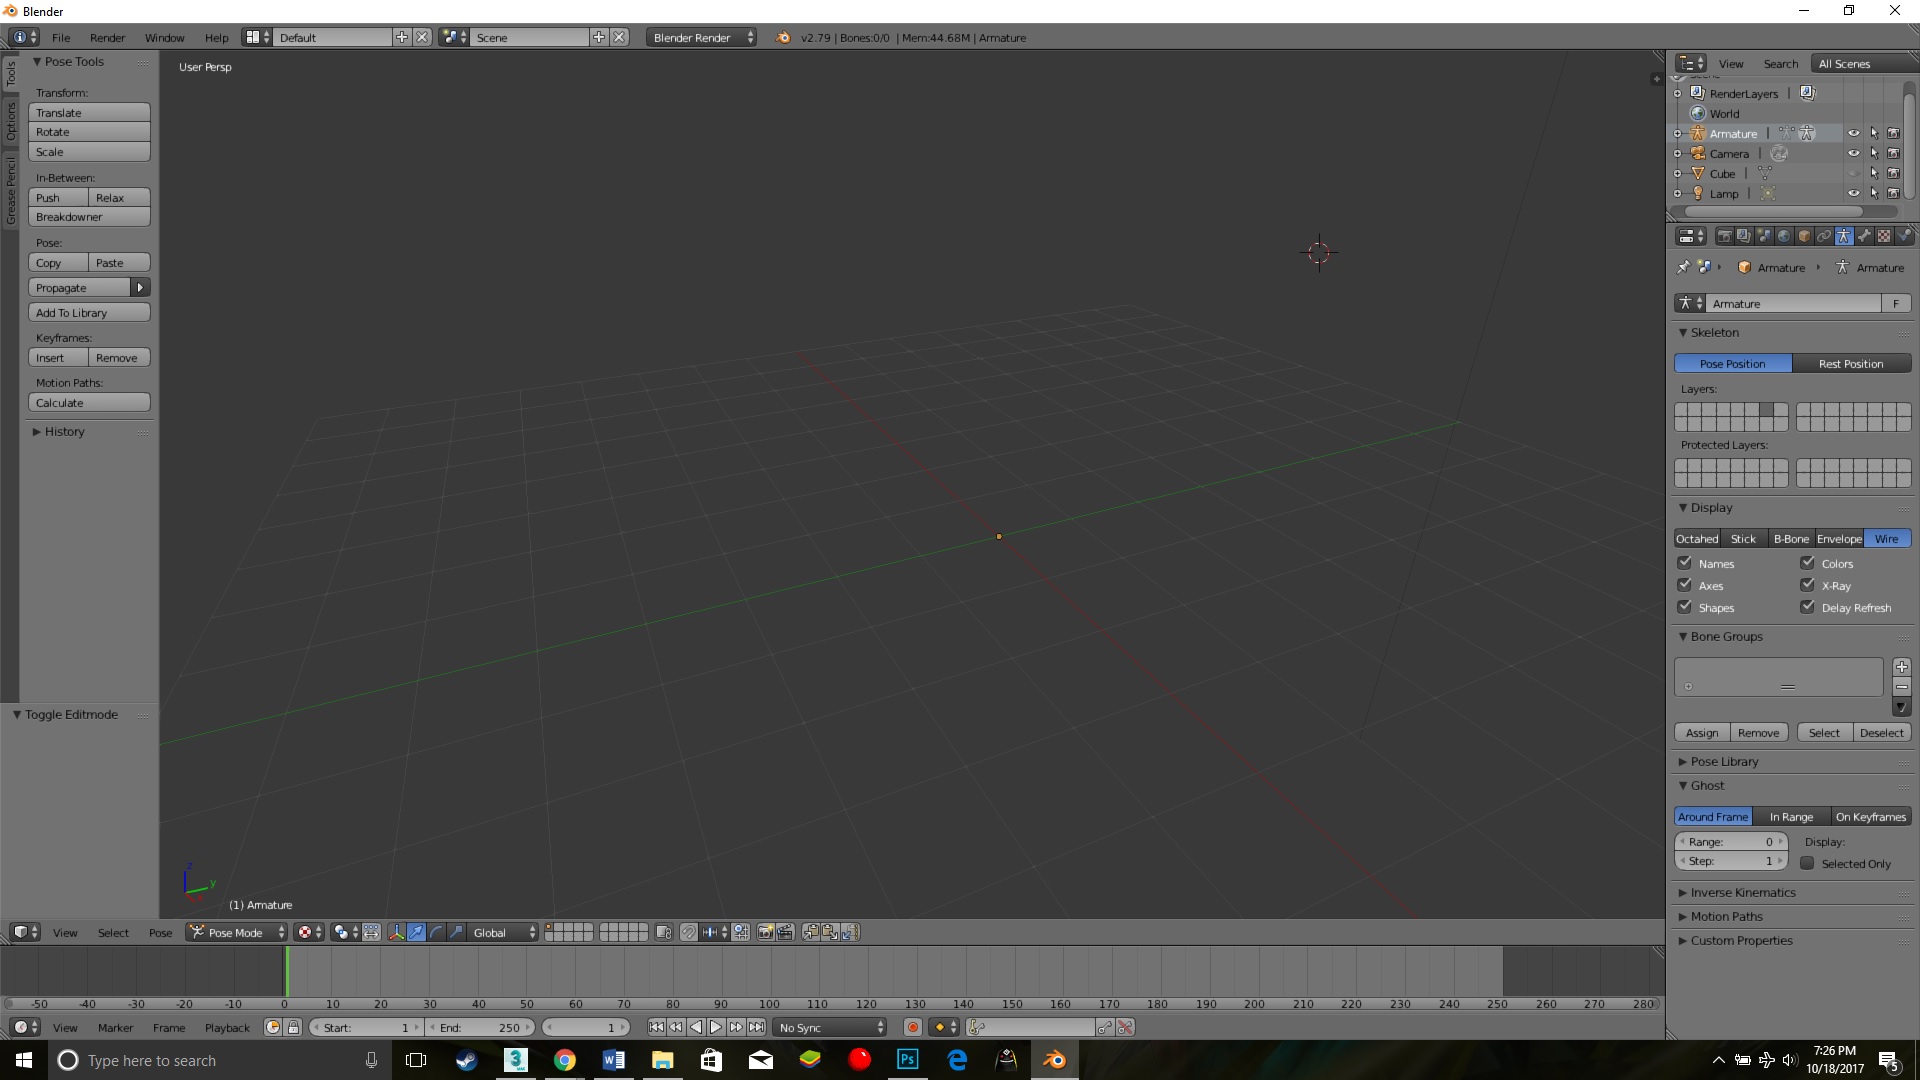Toggle the 3D manipulator widget icon
Viewport: 1920px width, 1080px height.
click(396, 932)
